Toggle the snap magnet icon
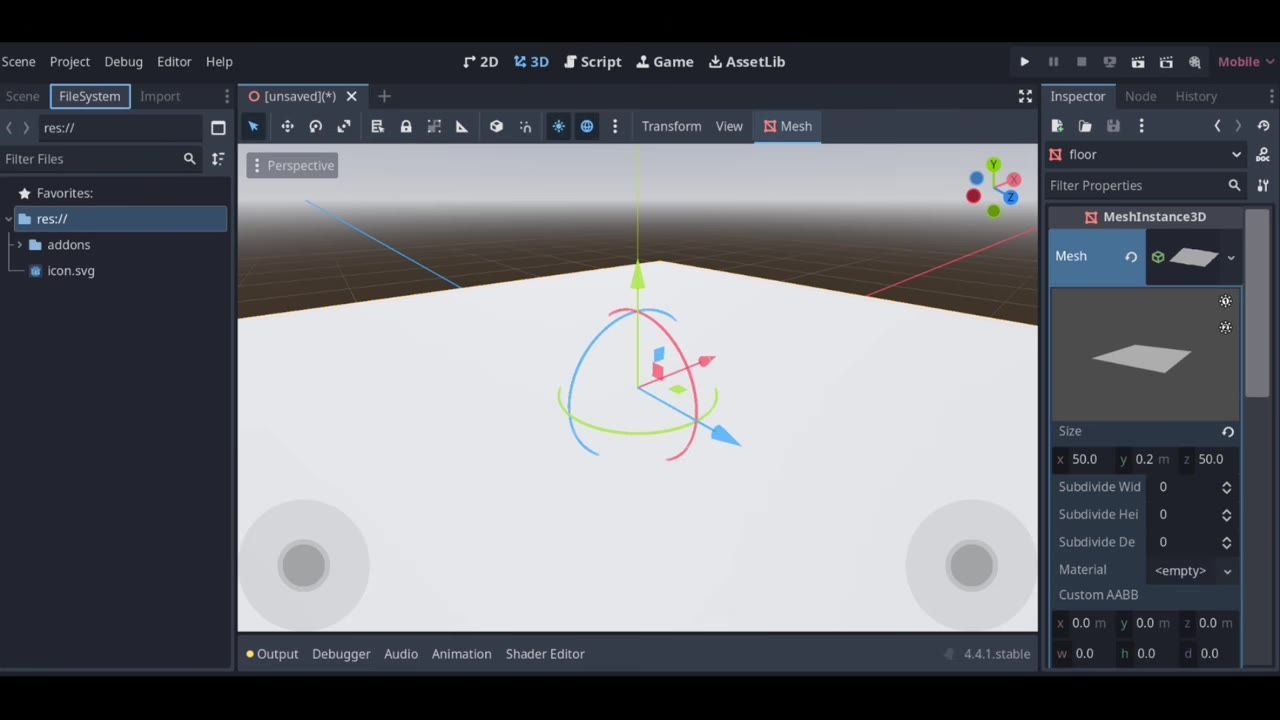1280x720 pixels. click(x=525, y=126)
